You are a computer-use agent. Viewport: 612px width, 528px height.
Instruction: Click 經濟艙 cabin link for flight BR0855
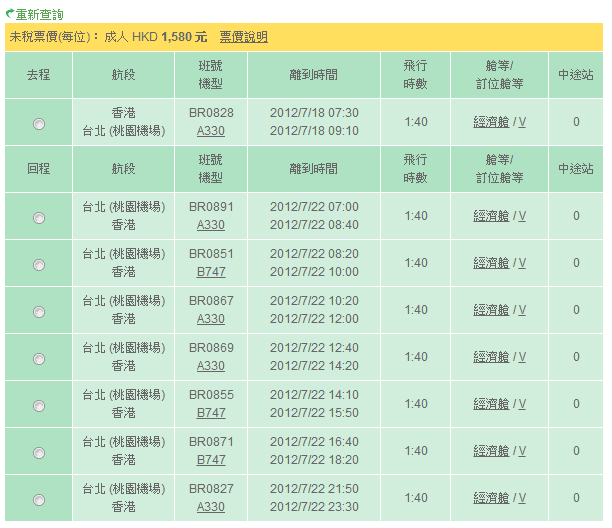coord(491,404)
